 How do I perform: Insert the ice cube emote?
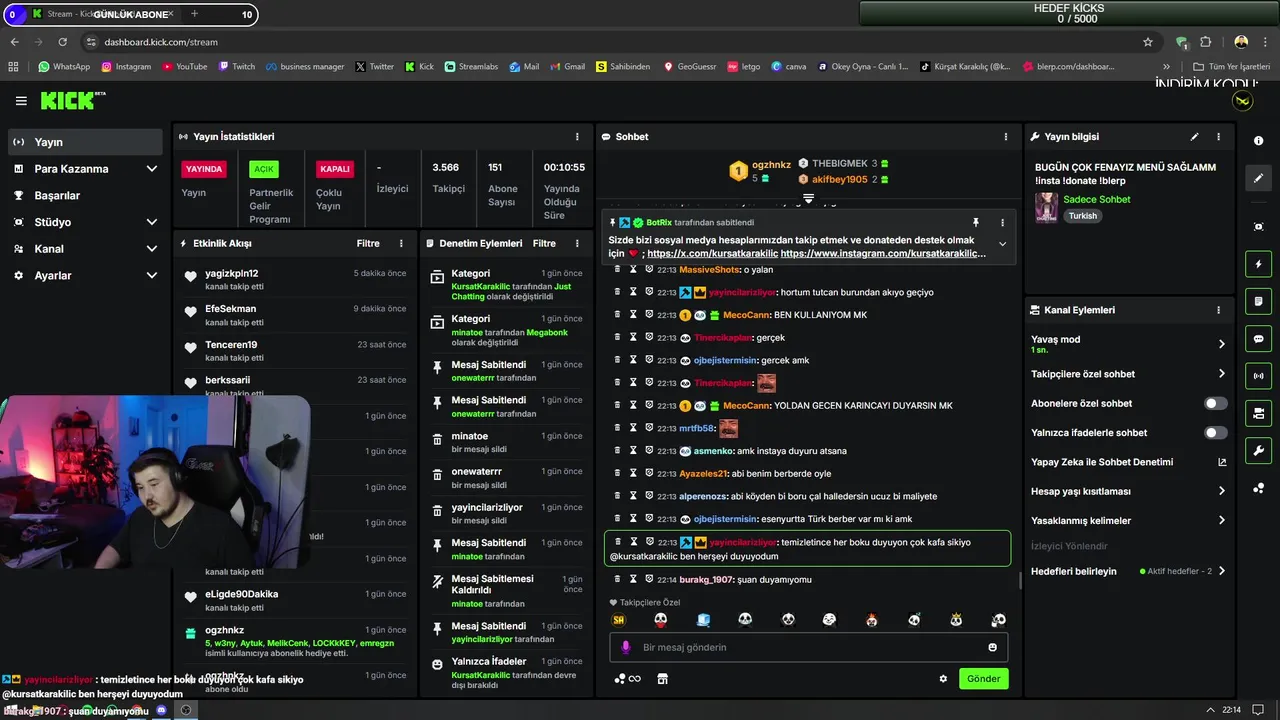click(703, 620)
